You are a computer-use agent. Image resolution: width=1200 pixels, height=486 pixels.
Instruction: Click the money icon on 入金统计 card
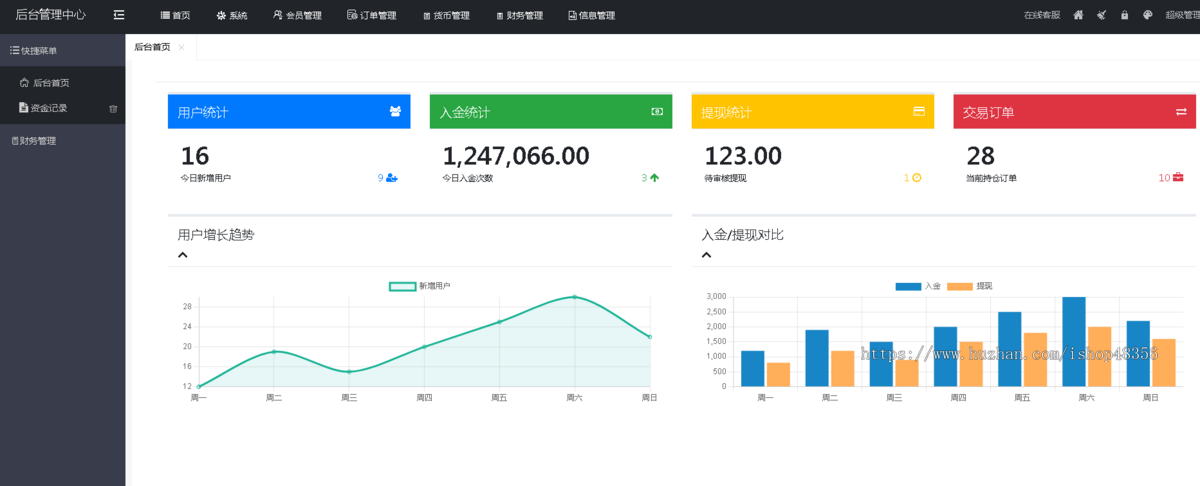(657, 112)
